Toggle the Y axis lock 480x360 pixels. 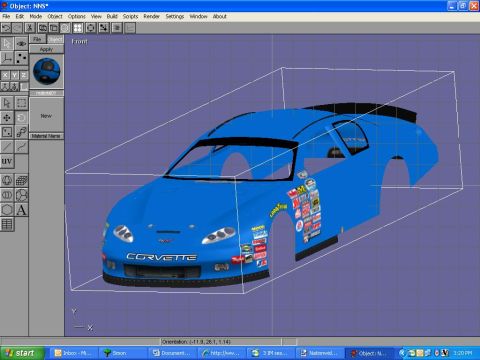[x=14, y=75]
